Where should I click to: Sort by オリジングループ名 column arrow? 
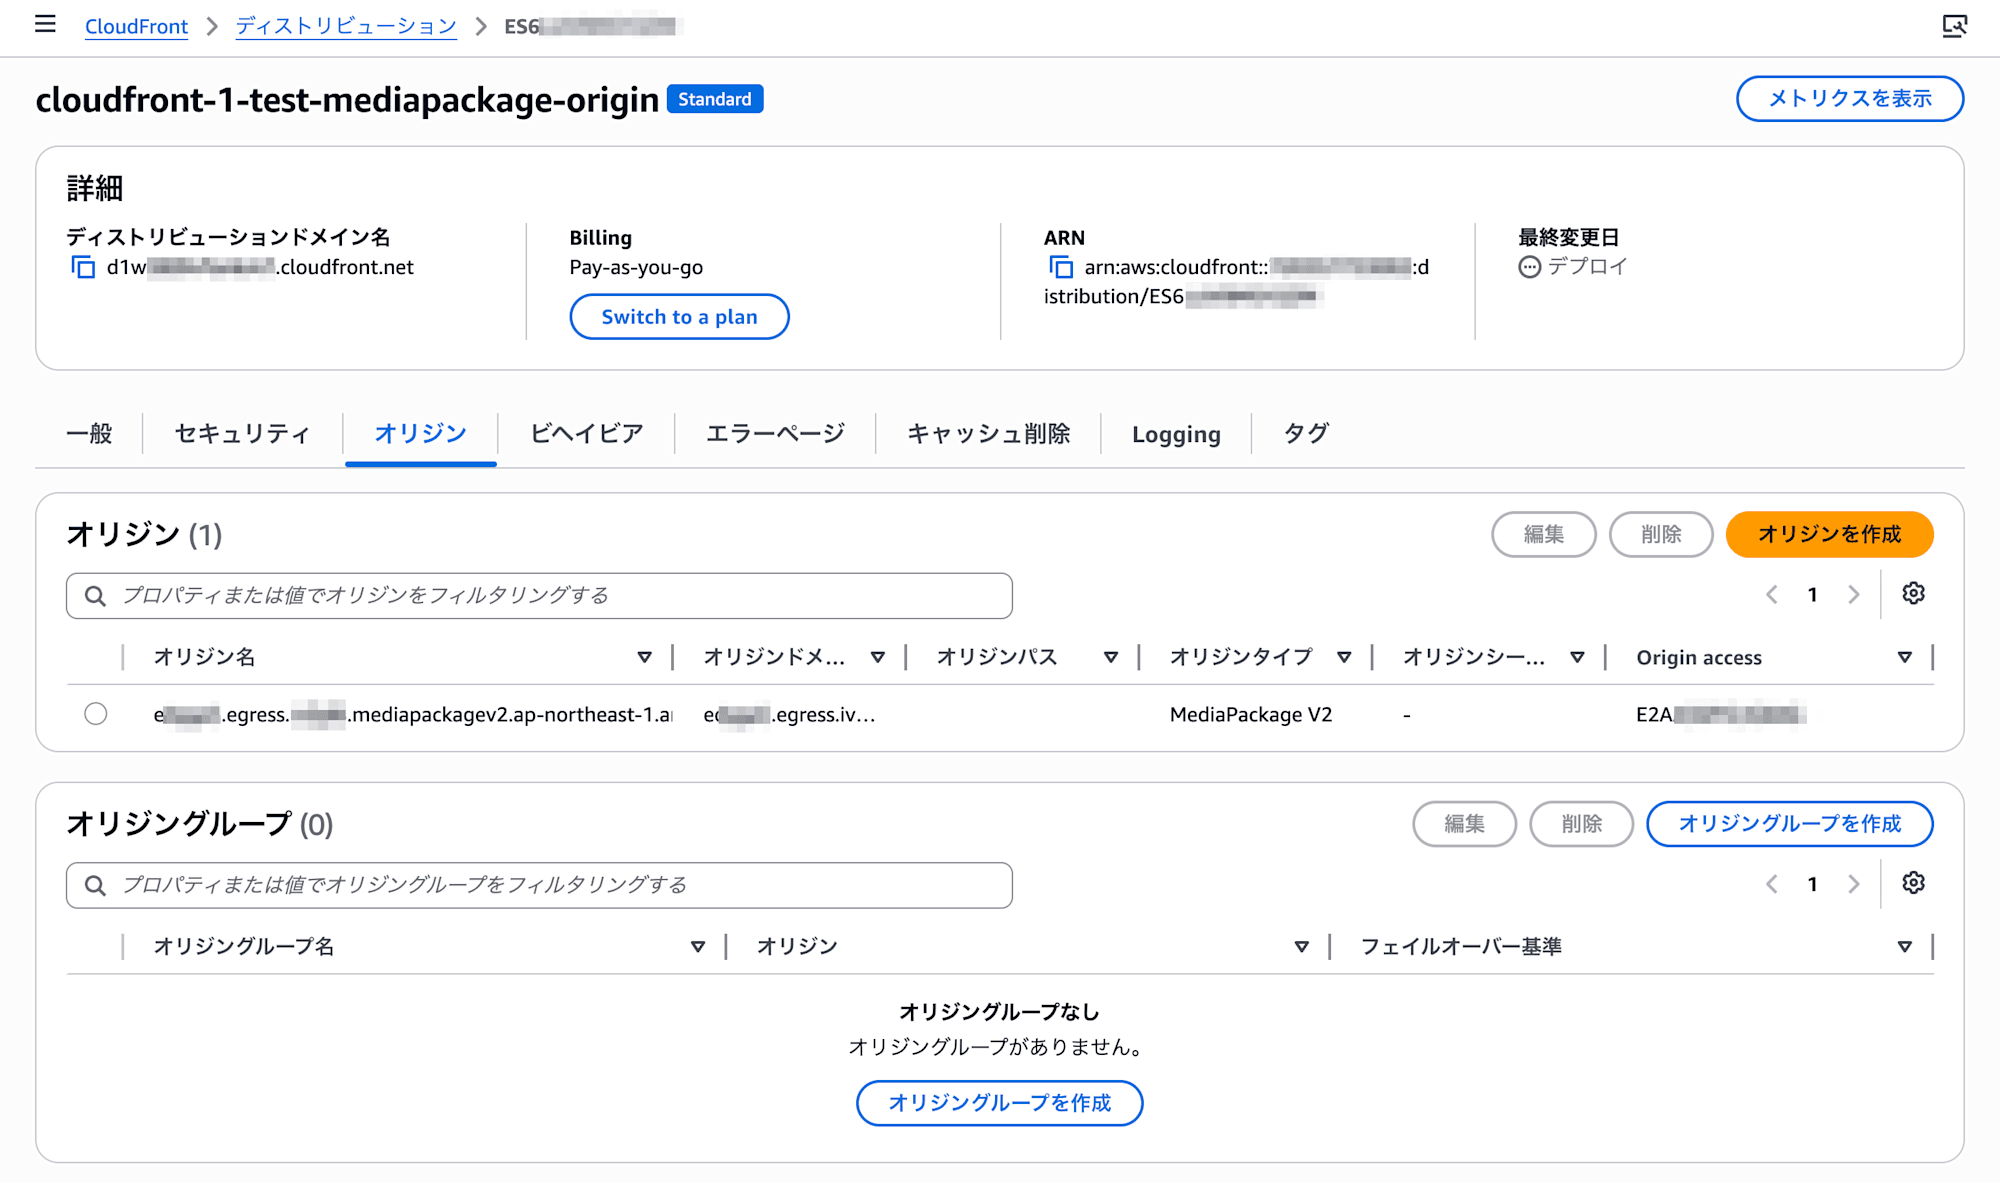pos(698,946)
